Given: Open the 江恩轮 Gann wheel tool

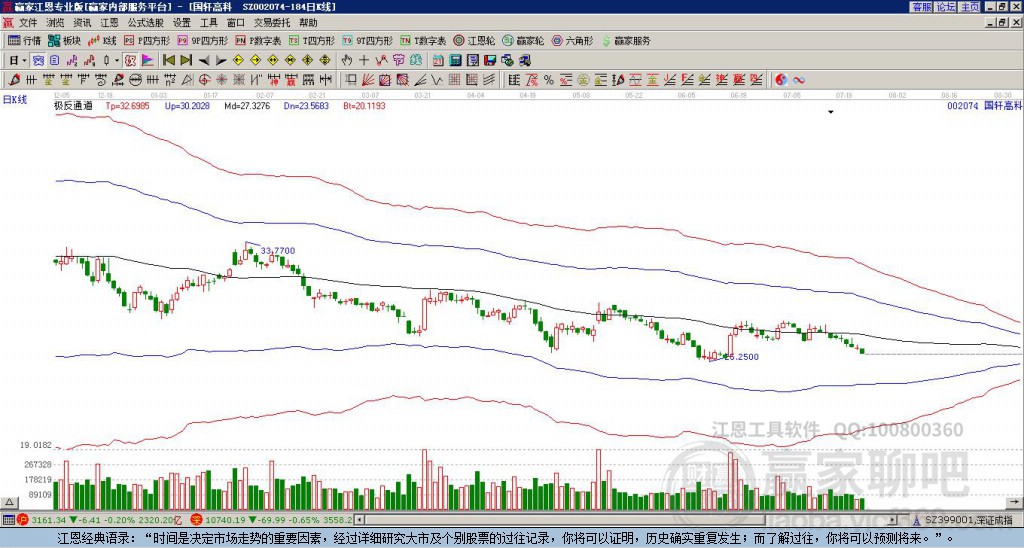Looking at the screenshot, I should (x=475, y=40).
